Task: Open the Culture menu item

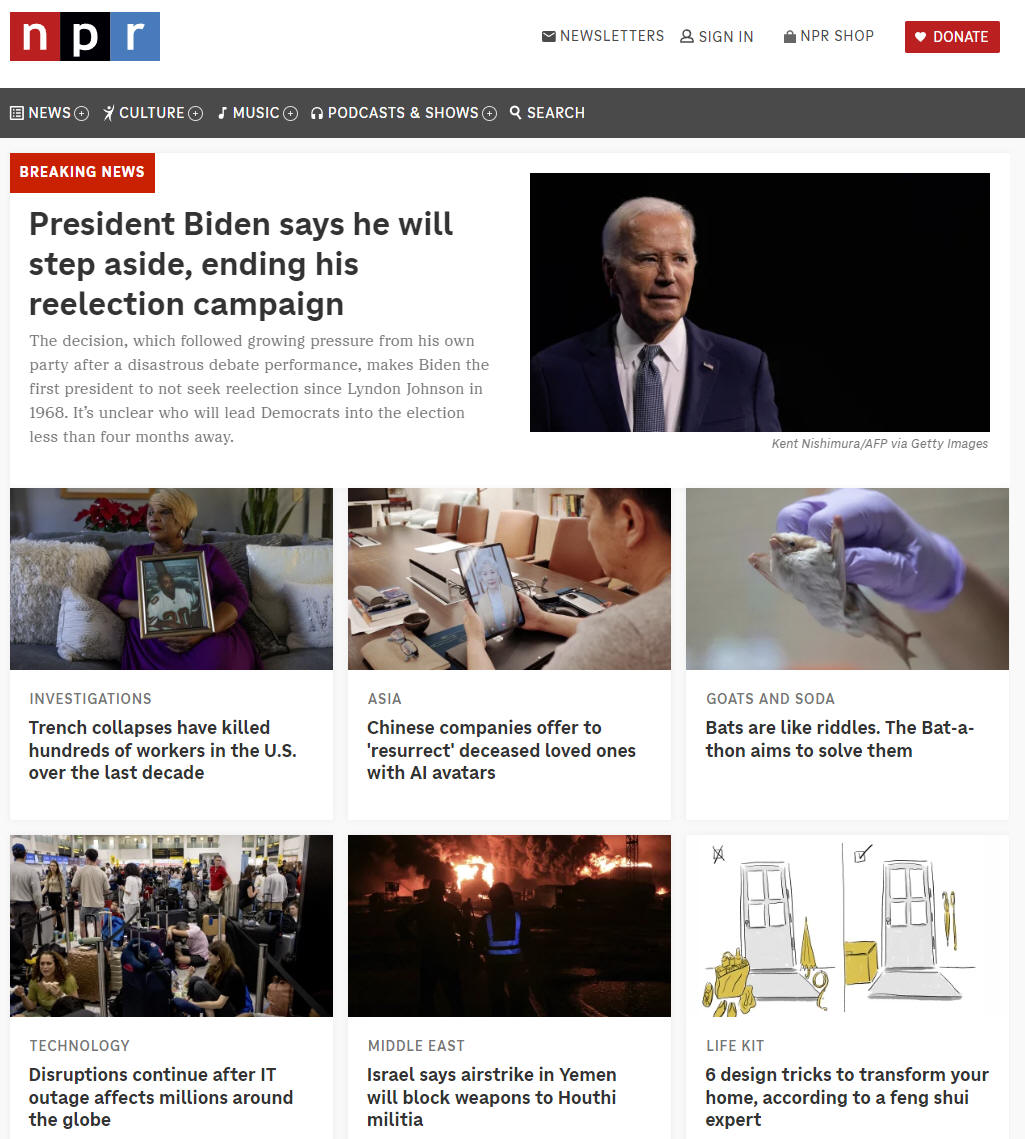Action: coord(152,113)
